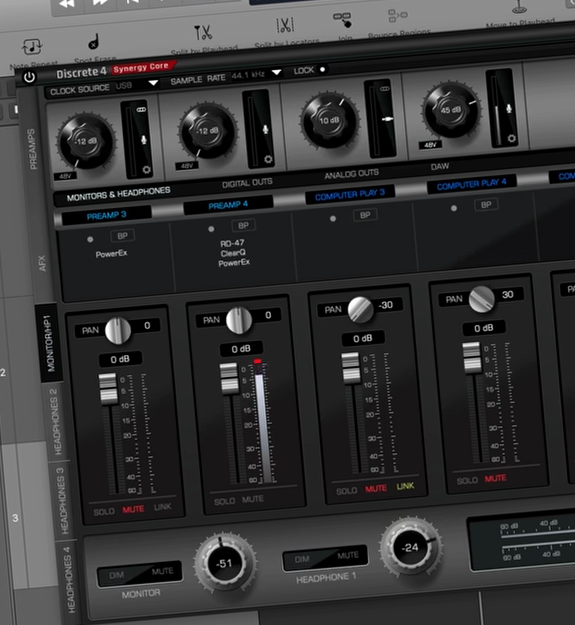Screen dimensions: 575x625
Task: Toggle LINK on the PREAMP 3 channel
Action: click(x=163, y=507)
